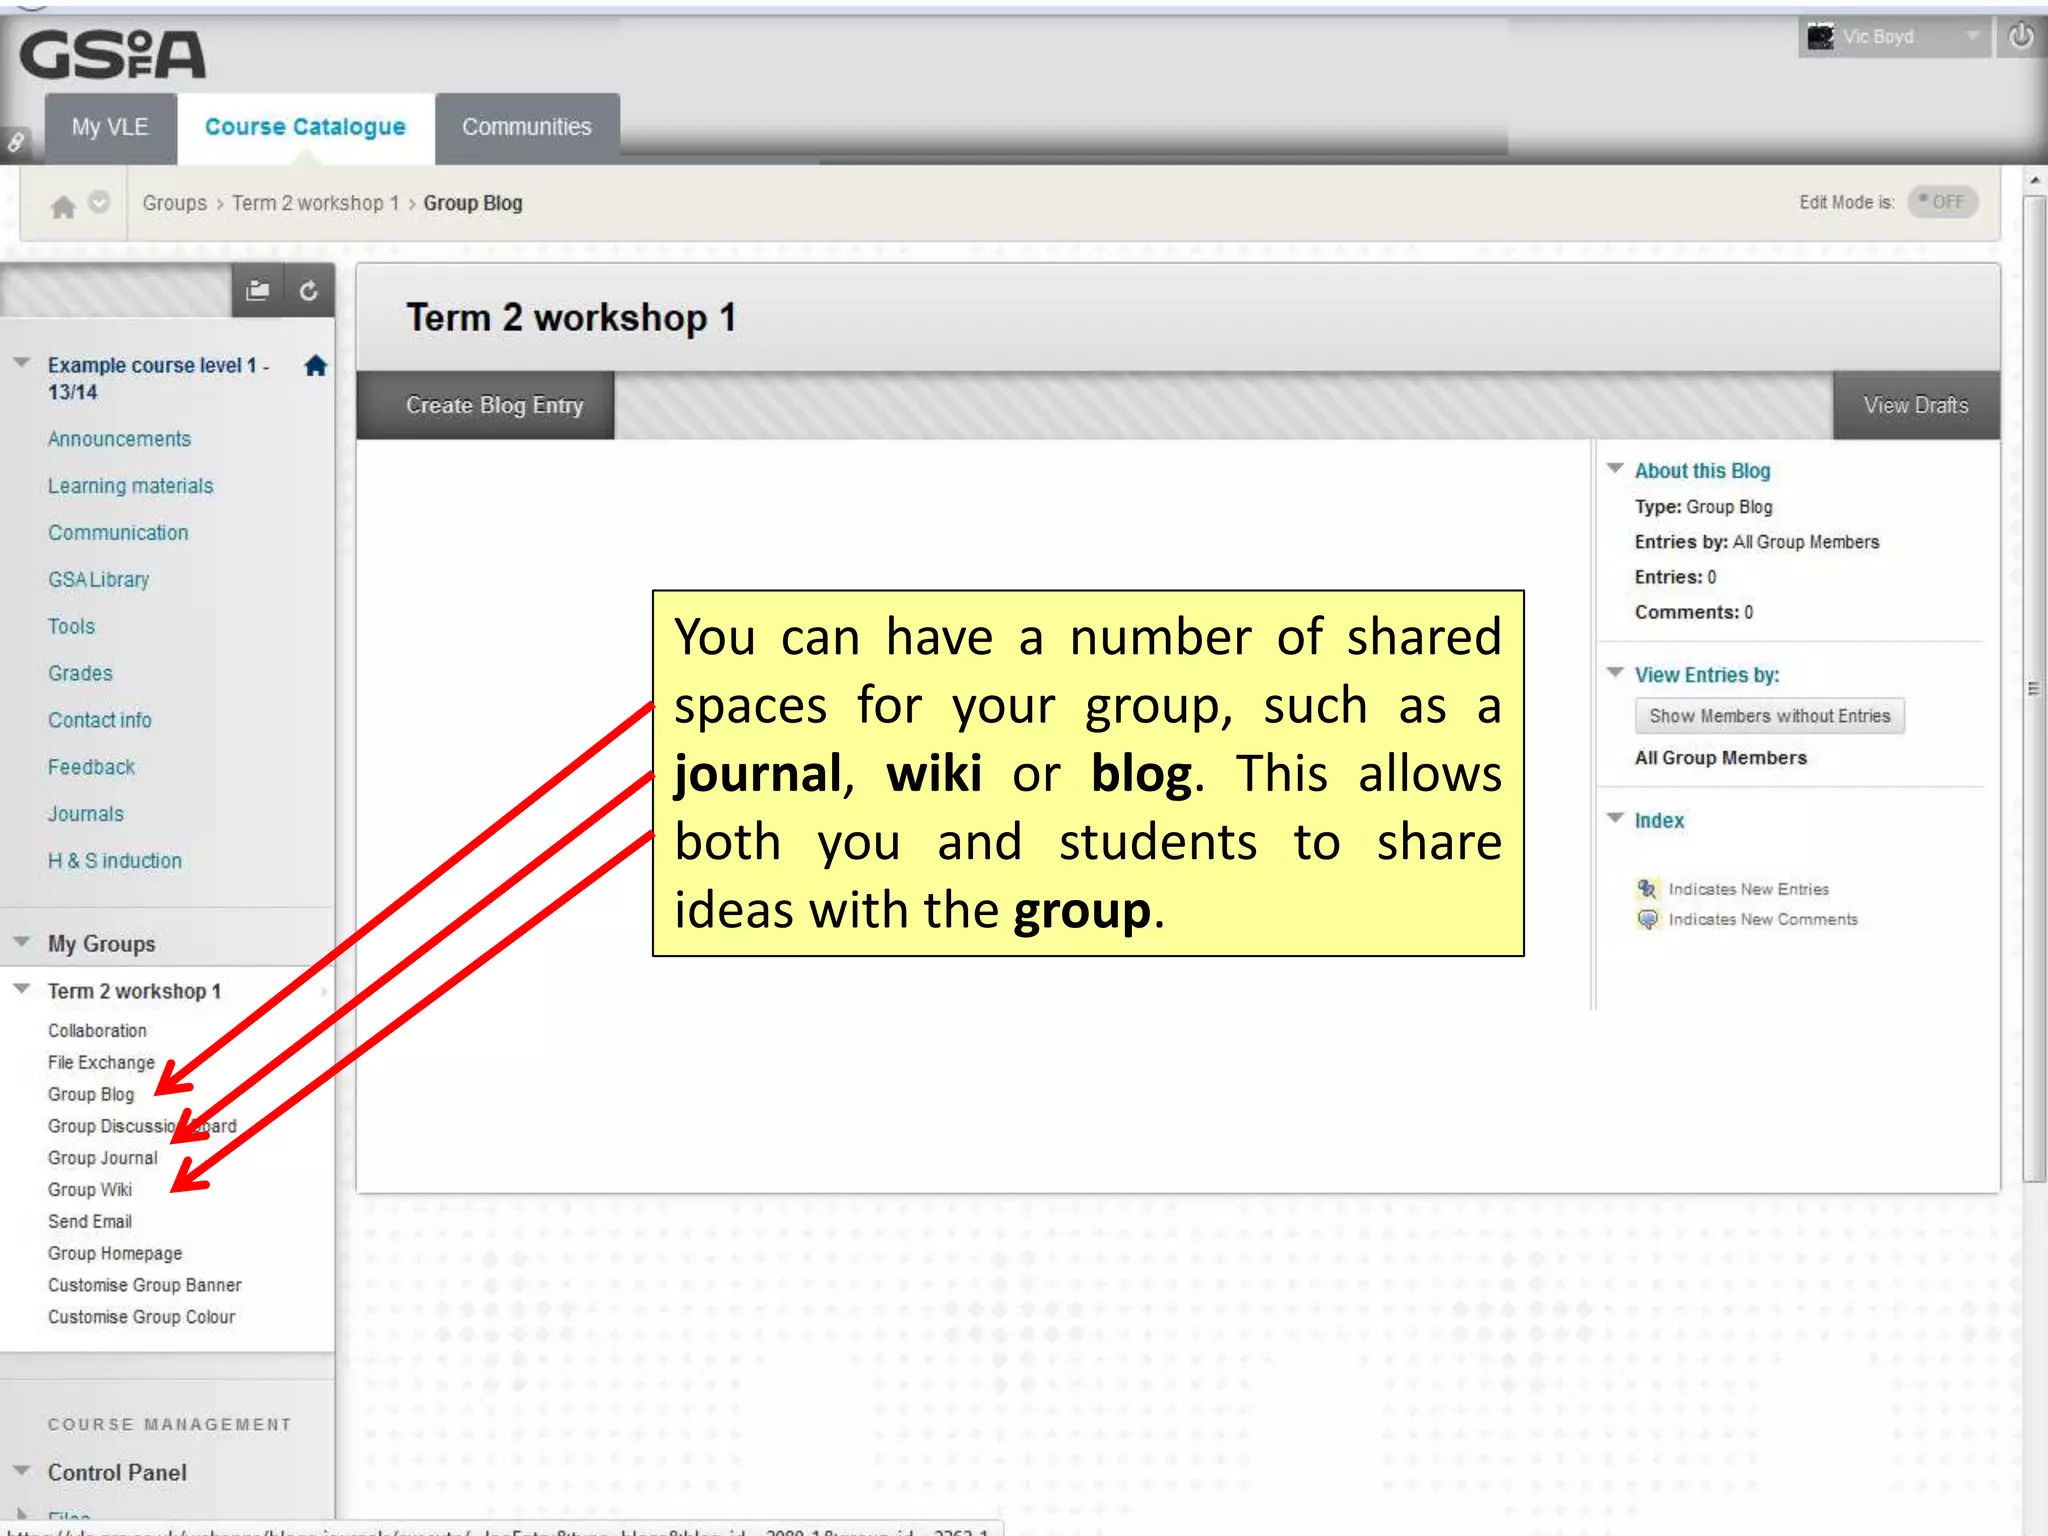This screenshot has height=1536, width=2048.
Task: Open Grades in the course menu
Action: (80, 674)
